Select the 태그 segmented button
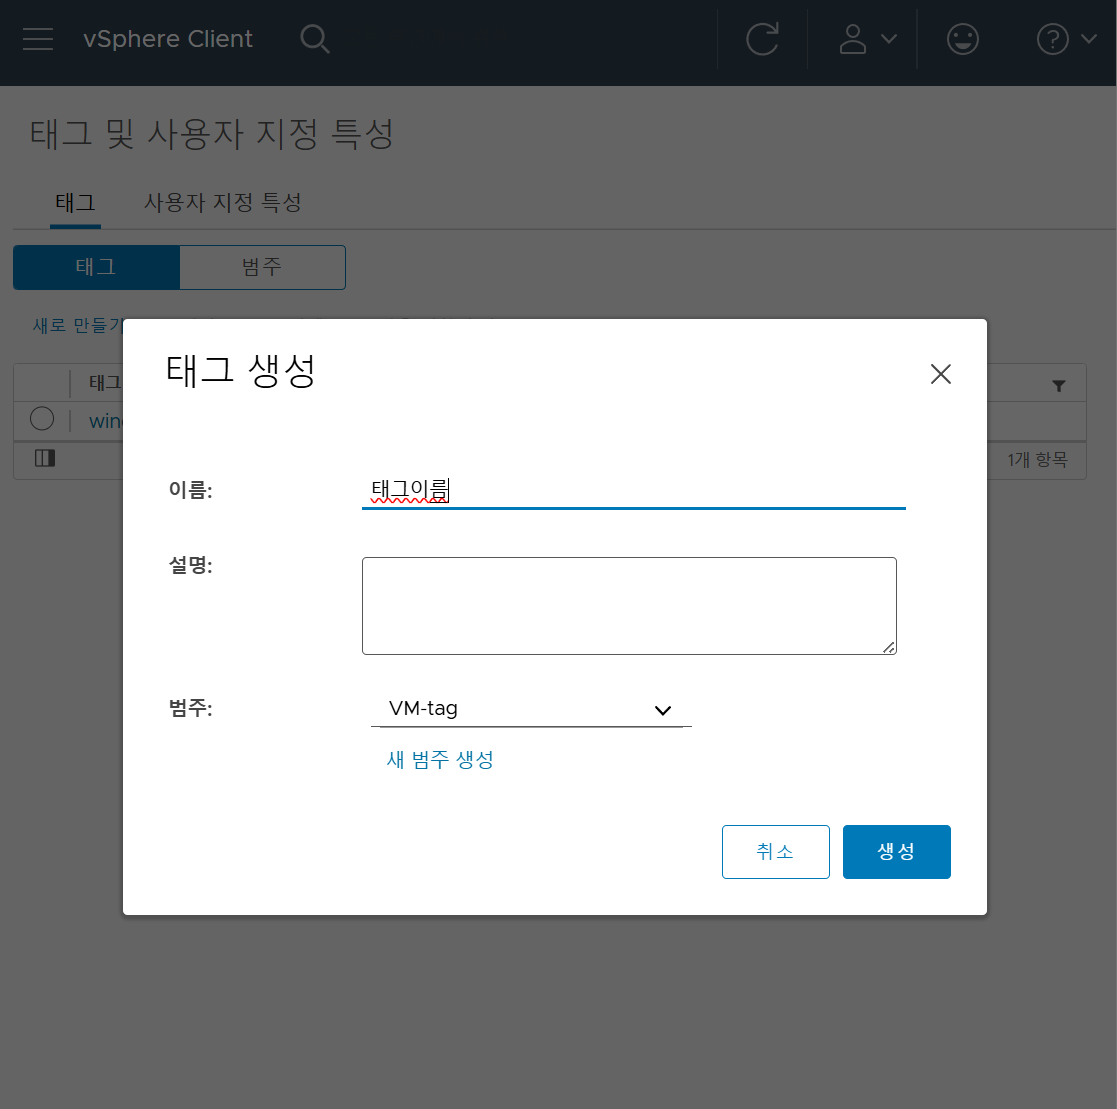Screen dimensions: 1117x1109 point(96,267)
